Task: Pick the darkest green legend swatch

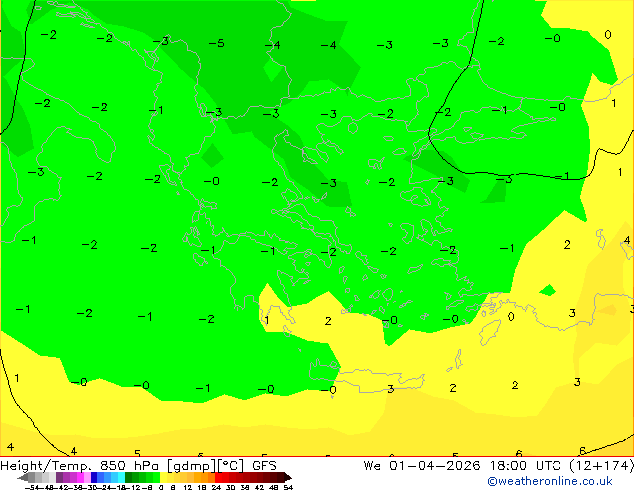Action: point(129,477)
